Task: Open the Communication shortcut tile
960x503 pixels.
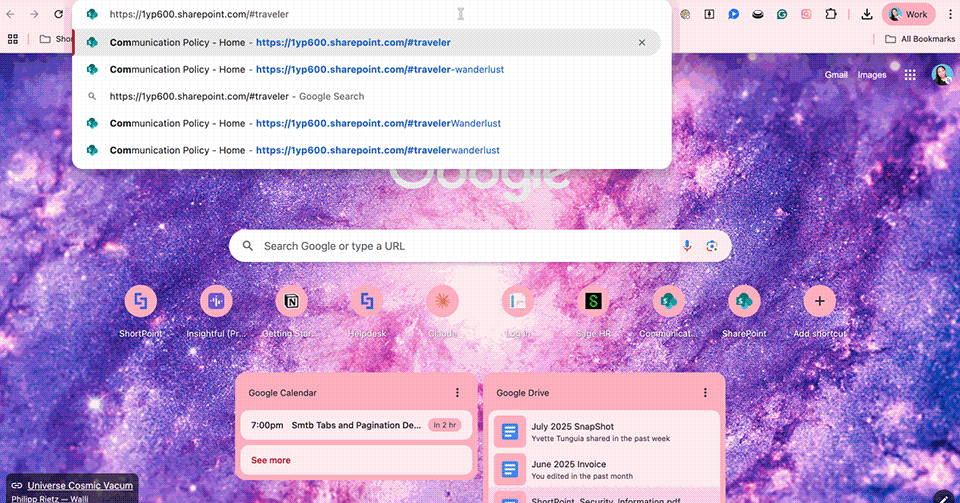Action: point(669,311)
